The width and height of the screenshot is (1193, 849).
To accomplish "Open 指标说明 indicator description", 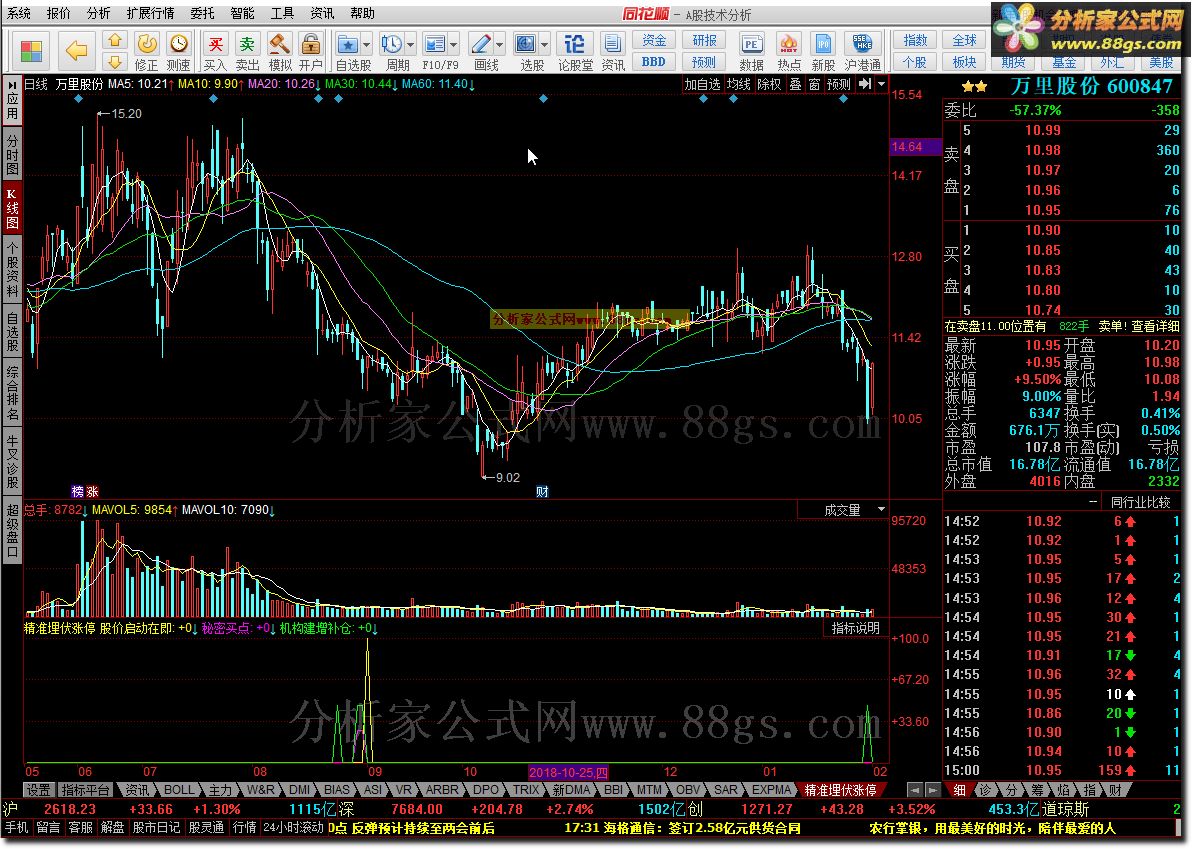I will [x=855, y=628].
